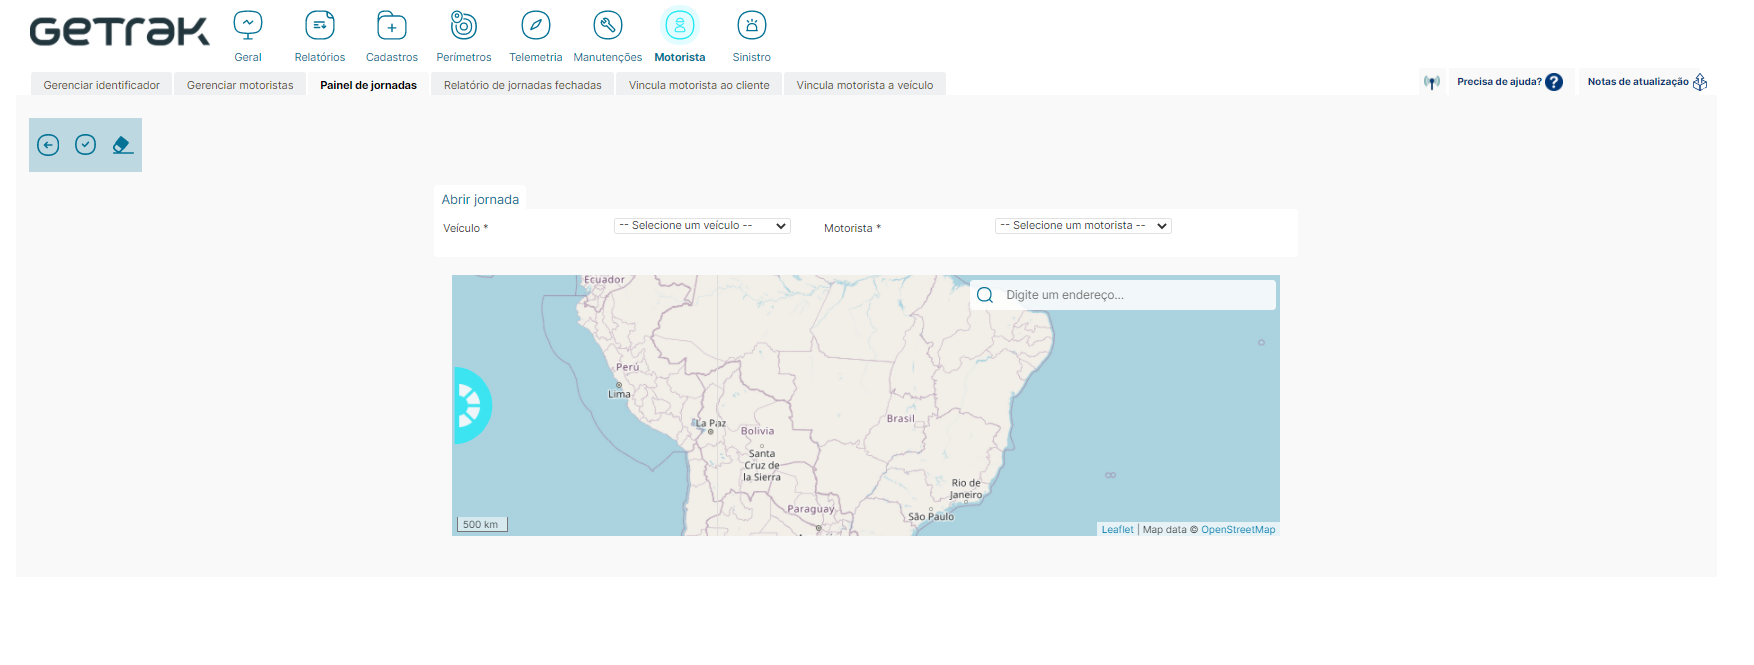Click the eraser clear-form icon

[x=122, y=145]
